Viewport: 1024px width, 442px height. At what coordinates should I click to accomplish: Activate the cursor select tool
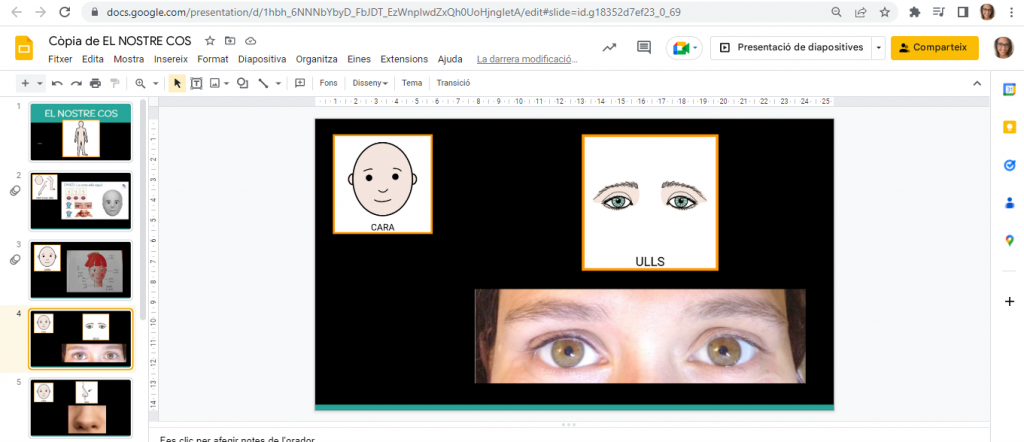click(177, 83)
